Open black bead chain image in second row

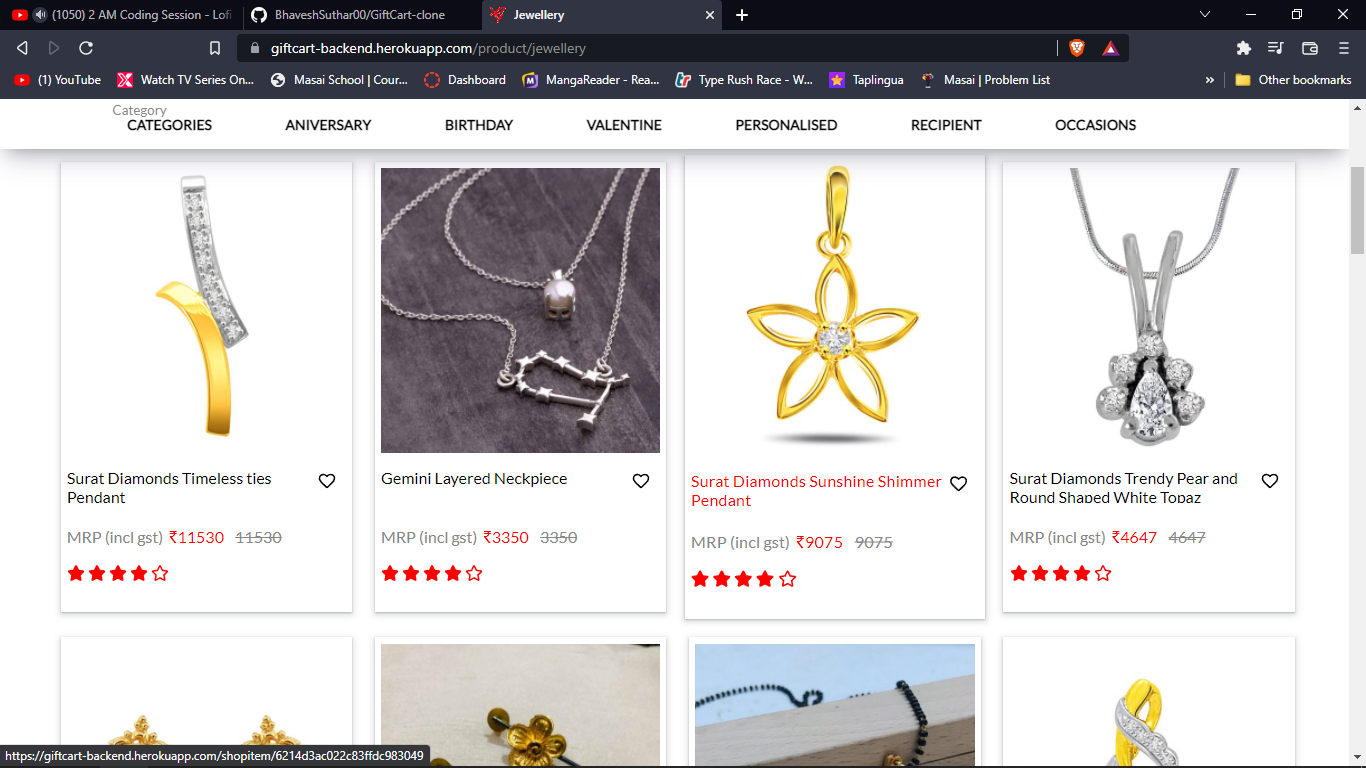(835, 705)
